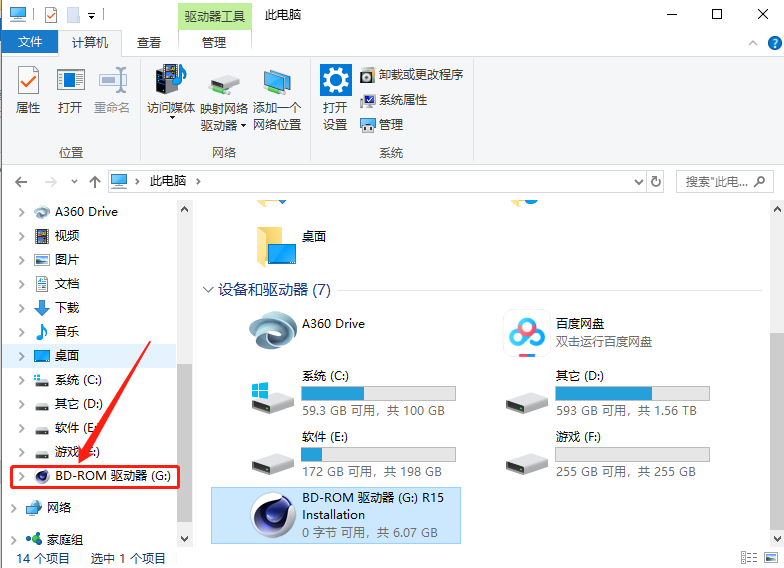Switch to details view icon in status bar
784x568 pixels.
pyautogui.click(x=749, y=558)
